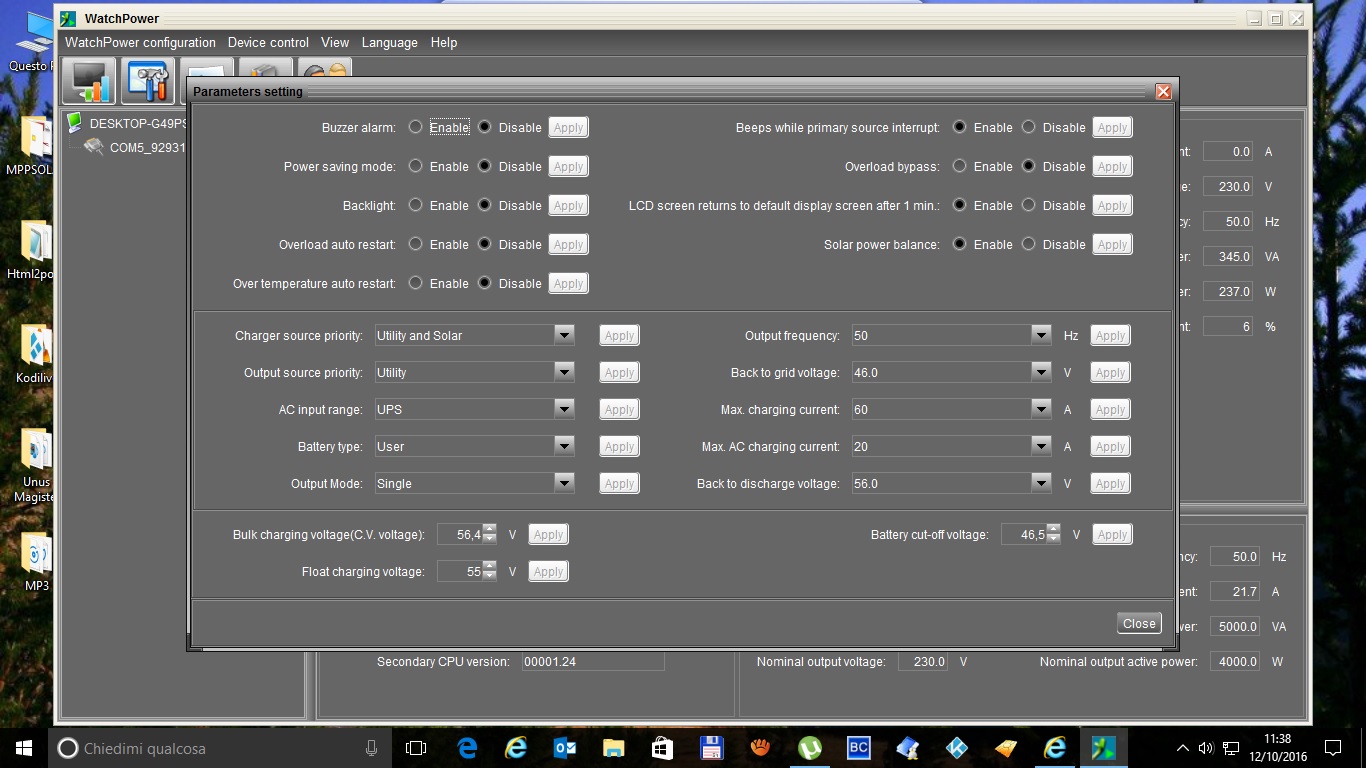This screenshot has width=1366, height=768.
Task: Enable the Buzzer alarm
Action: [x=416, y=127]
